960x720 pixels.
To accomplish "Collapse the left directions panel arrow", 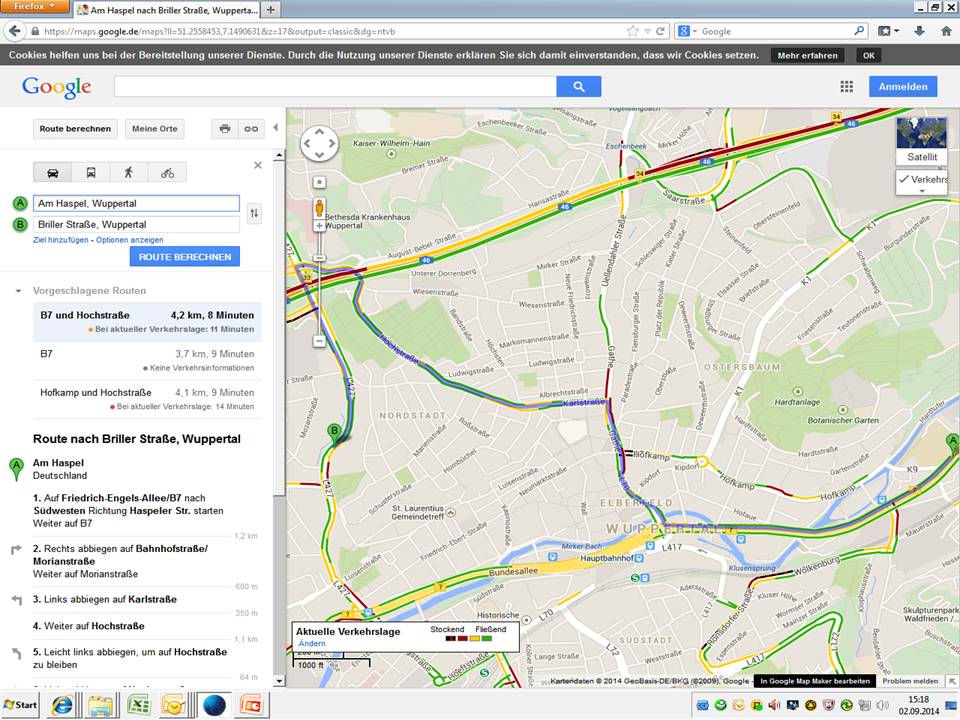I will point(276,127).
